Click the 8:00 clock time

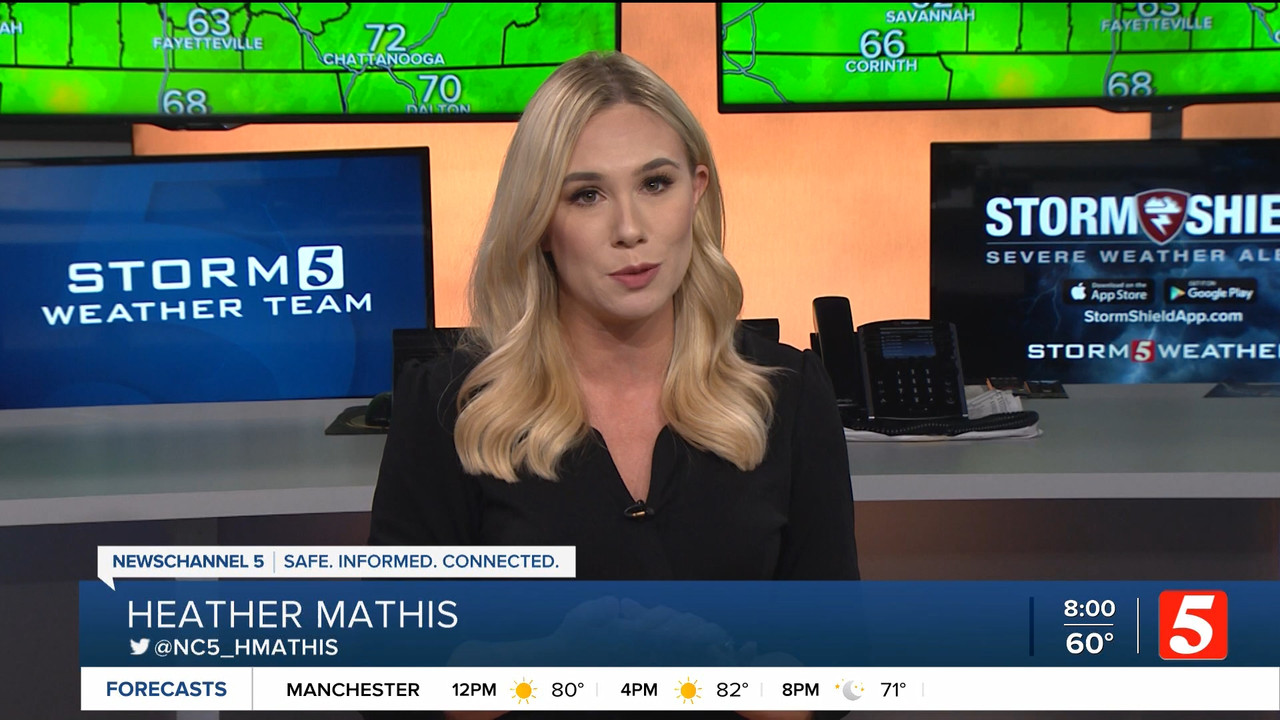click(1089, 608)
